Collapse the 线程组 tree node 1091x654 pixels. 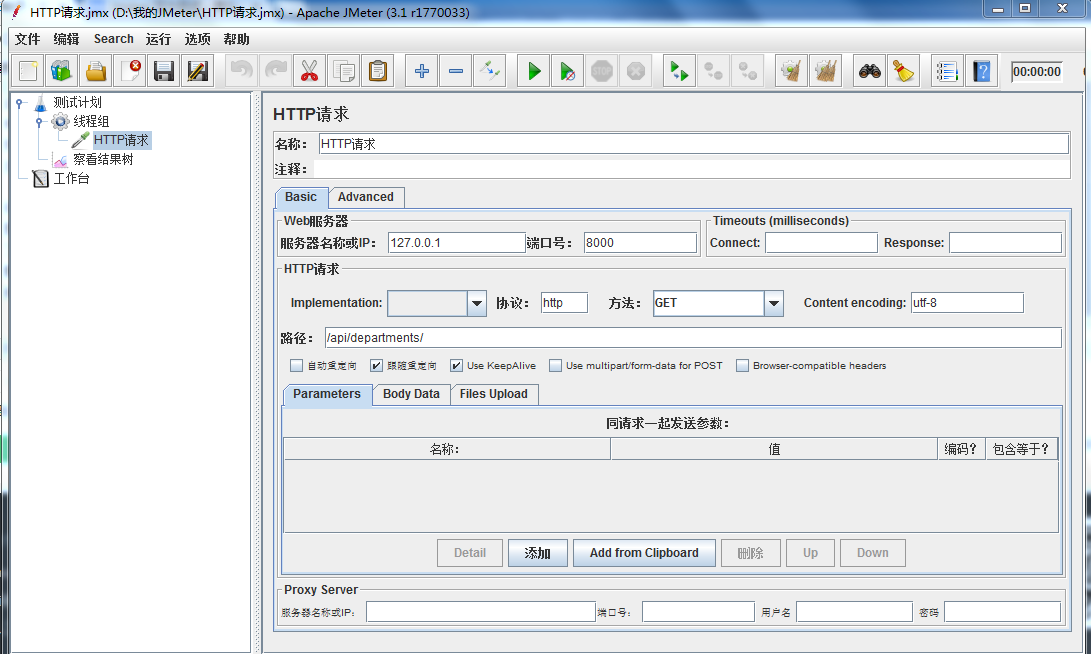(40, 122)
